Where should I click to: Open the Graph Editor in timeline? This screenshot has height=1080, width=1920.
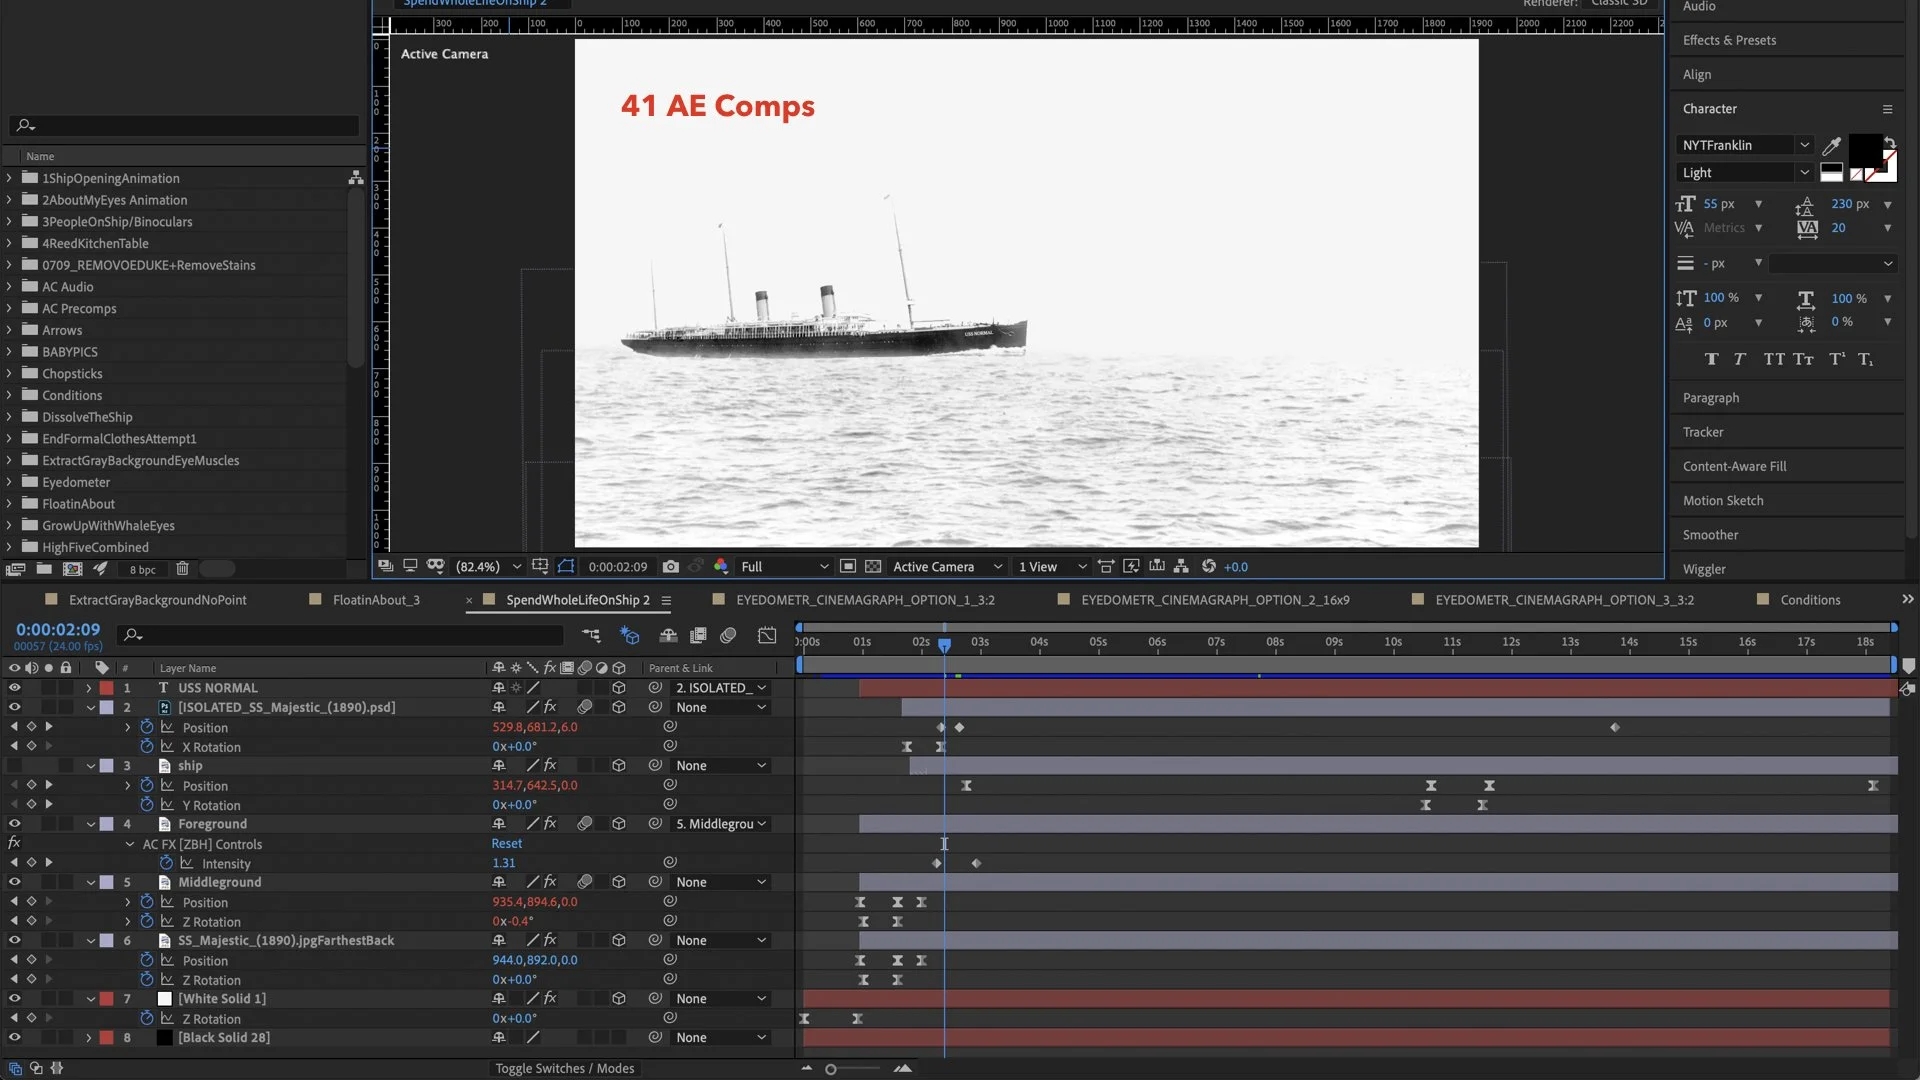click(x=767, y=636)
